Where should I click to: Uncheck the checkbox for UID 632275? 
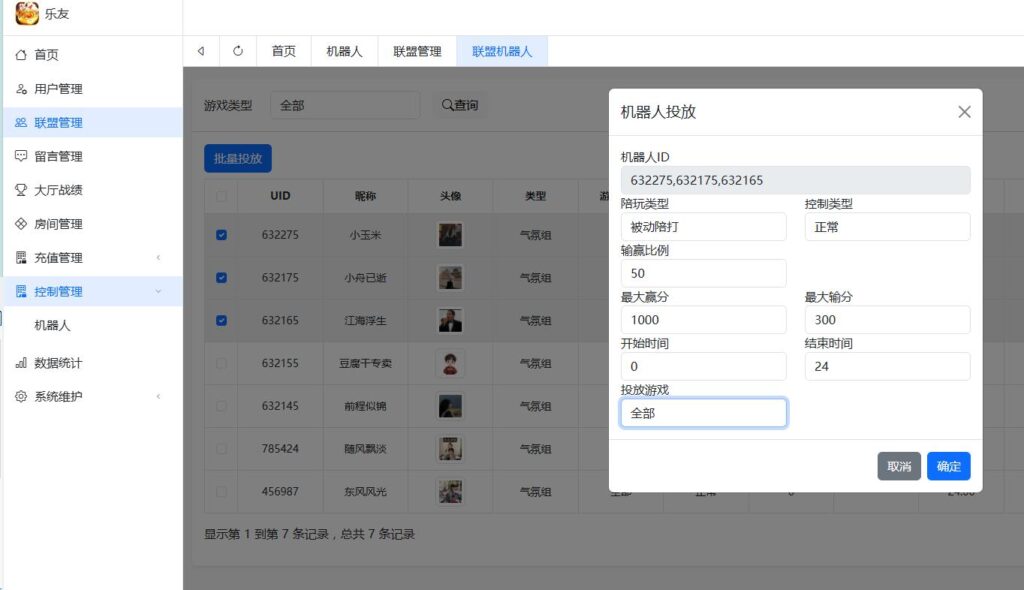[x=219, y=235]
